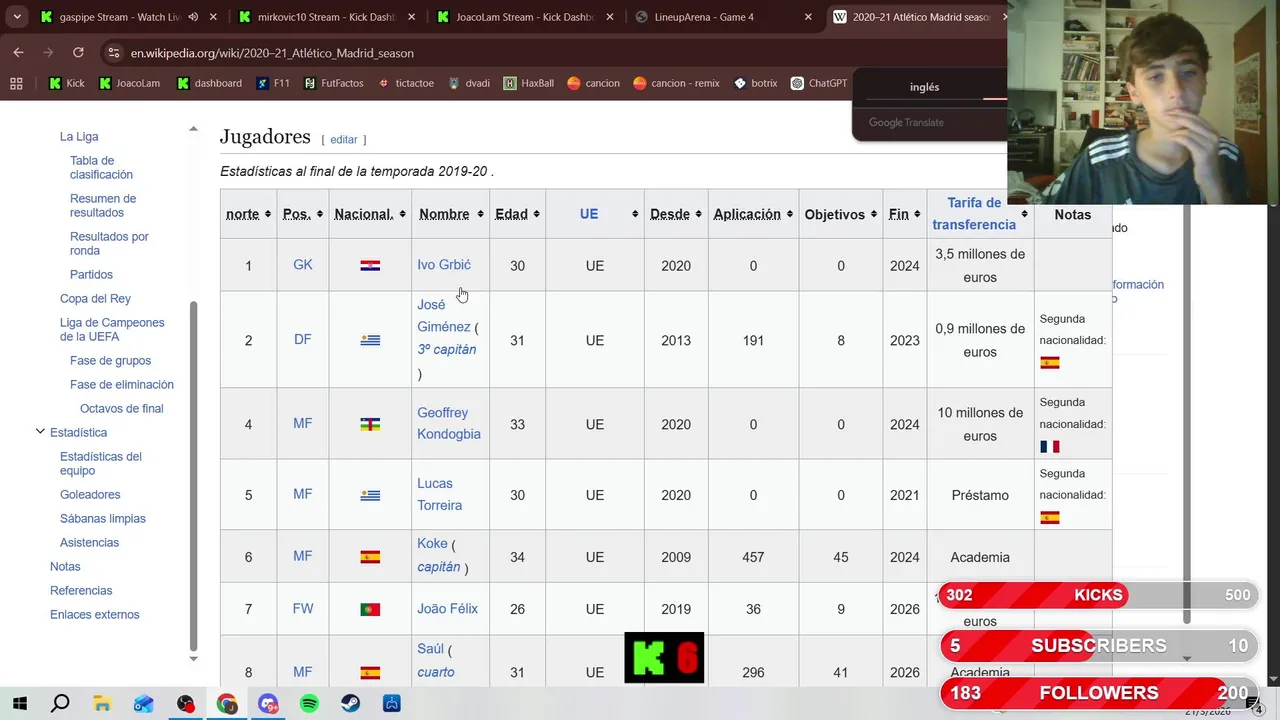Open the Kick bookmark
Viewport: 1280px width, 720px height.
coord(67,83)
